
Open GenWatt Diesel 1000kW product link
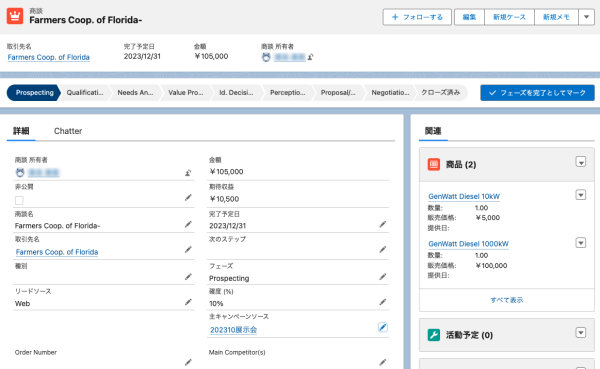pos(468,244)
